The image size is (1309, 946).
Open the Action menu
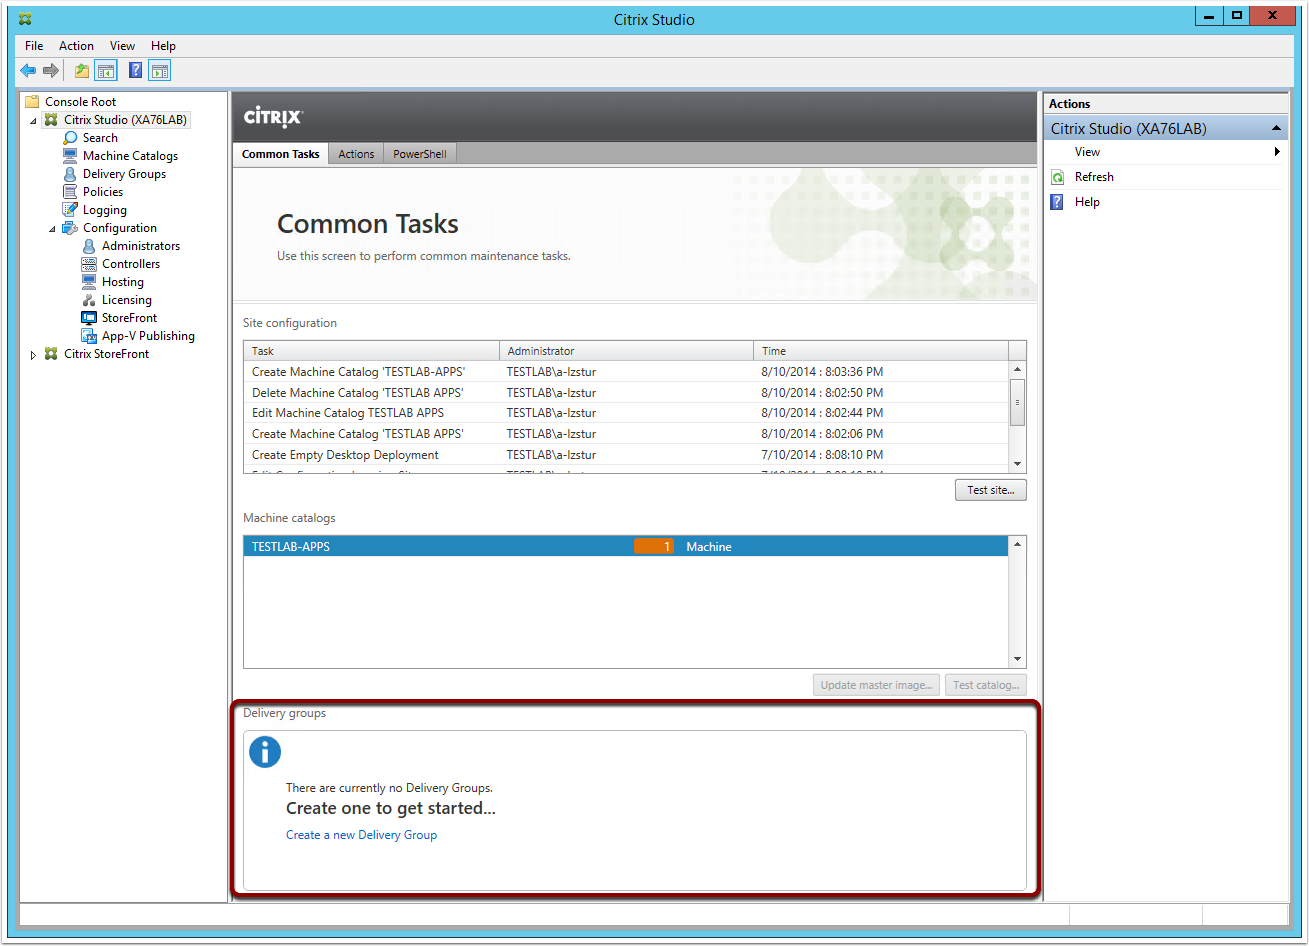coord(76,46)
